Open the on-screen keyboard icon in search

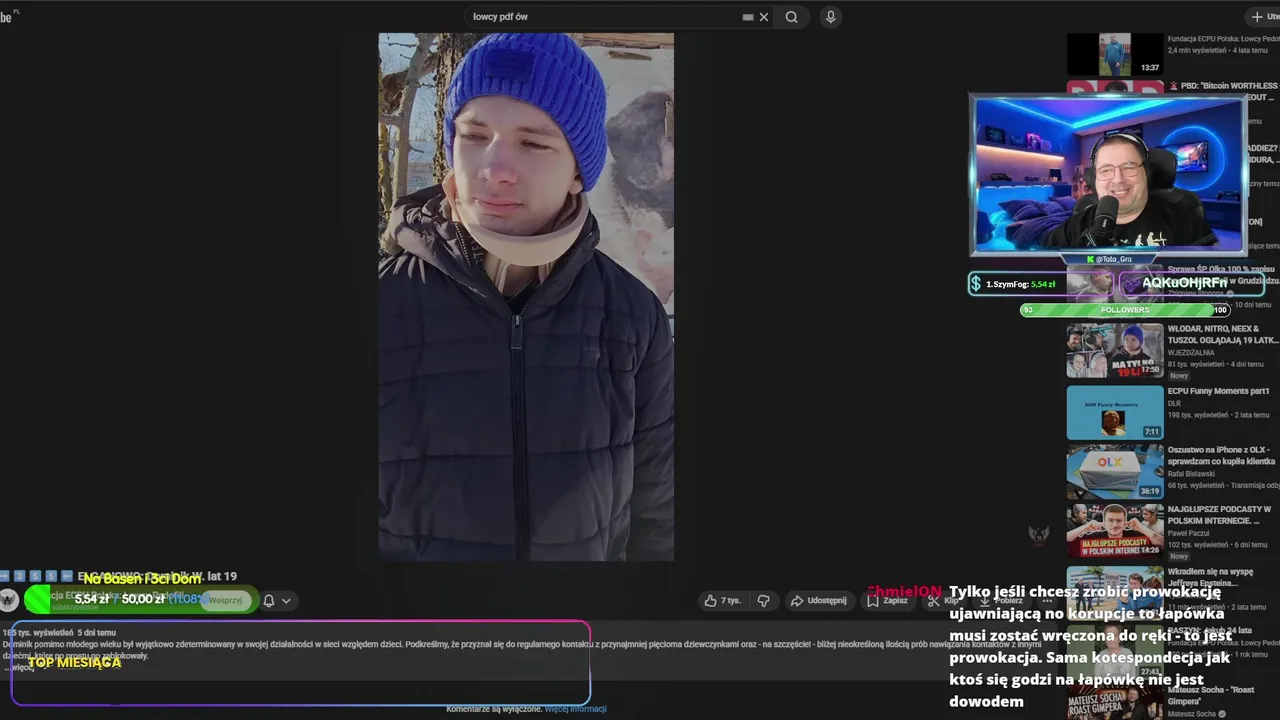pos(748,17)
